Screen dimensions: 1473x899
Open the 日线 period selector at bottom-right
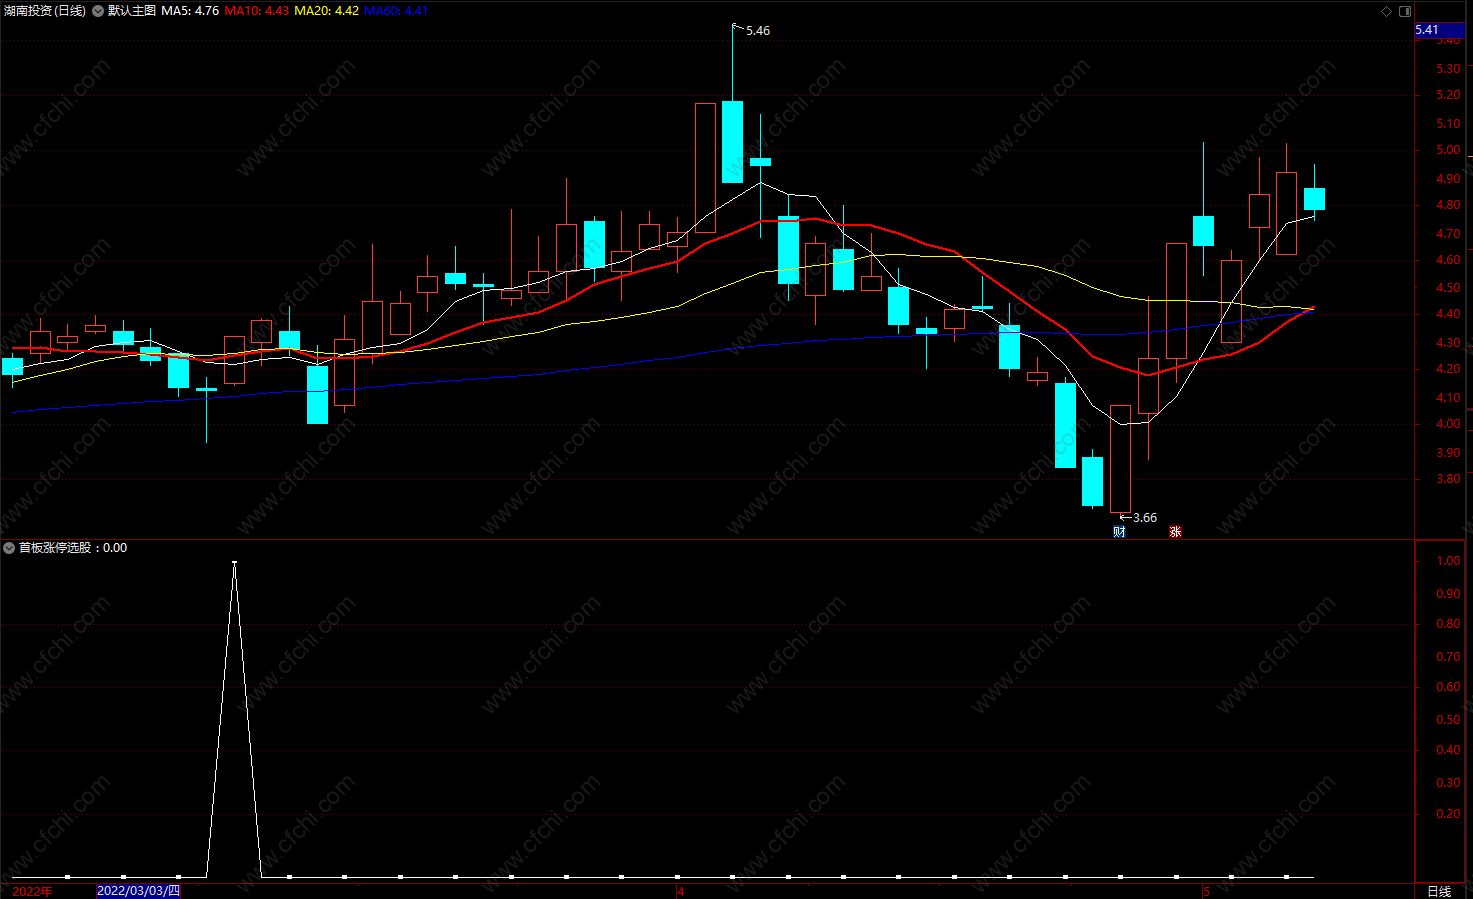1438,891
